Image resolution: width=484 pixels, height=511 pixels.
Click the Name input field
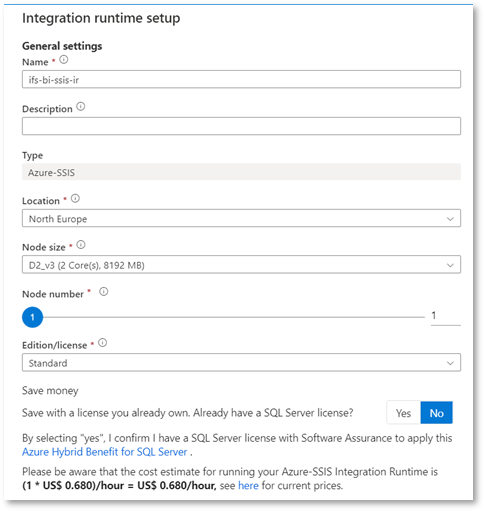click(x=241, y=79)
